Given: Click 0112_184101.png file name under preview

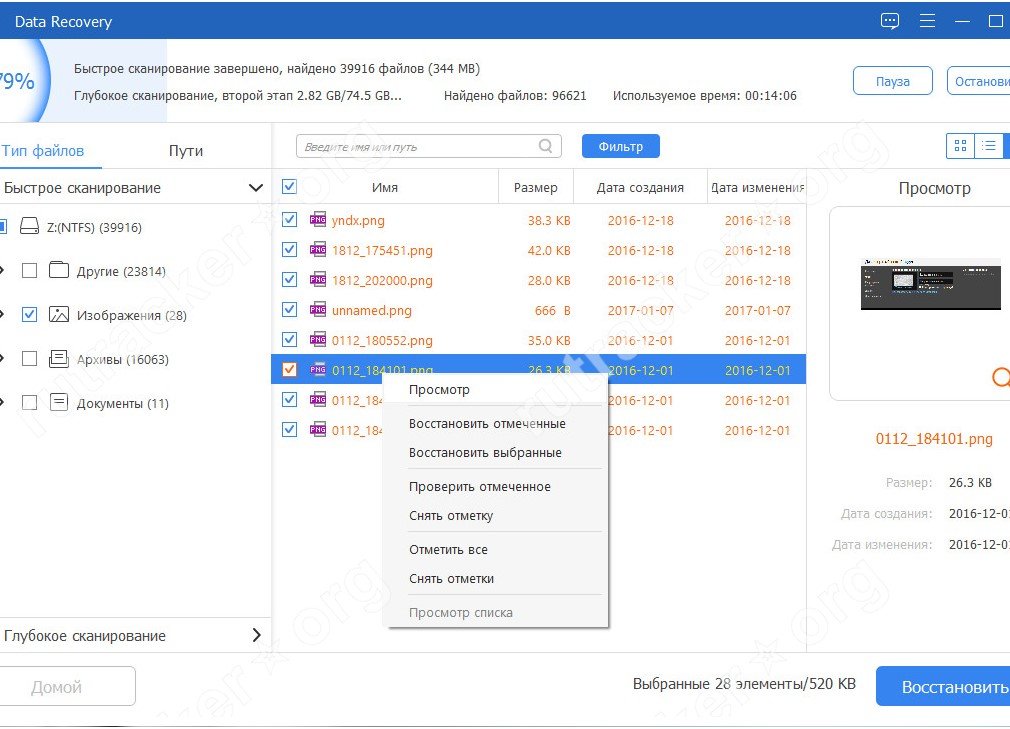Looking at the screenshot, I should 933,439.
